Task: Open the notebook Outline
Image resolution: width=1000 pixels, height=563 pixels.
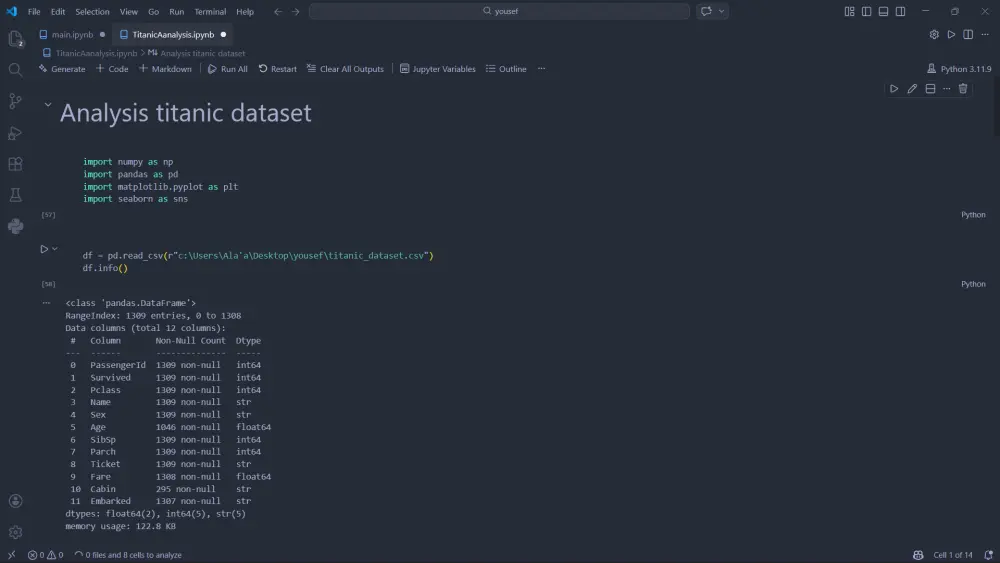Action: (506, 69)
